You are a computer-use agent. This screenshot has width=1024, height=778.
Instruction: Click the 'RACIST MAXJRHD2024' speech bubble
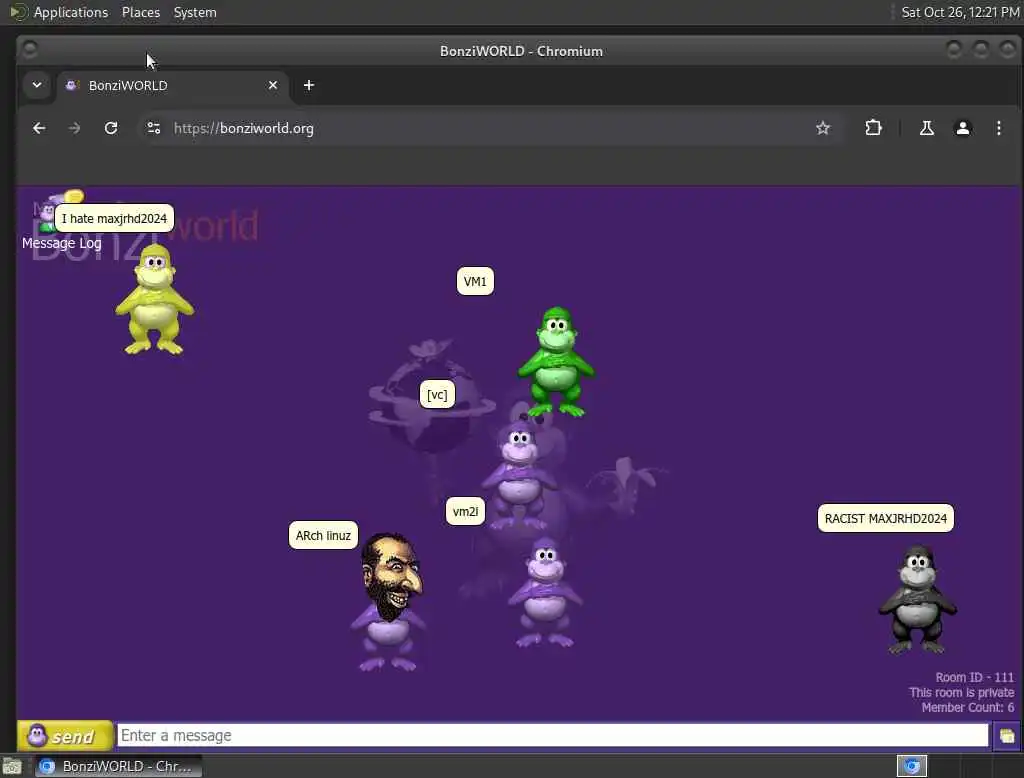pos(886,519)
